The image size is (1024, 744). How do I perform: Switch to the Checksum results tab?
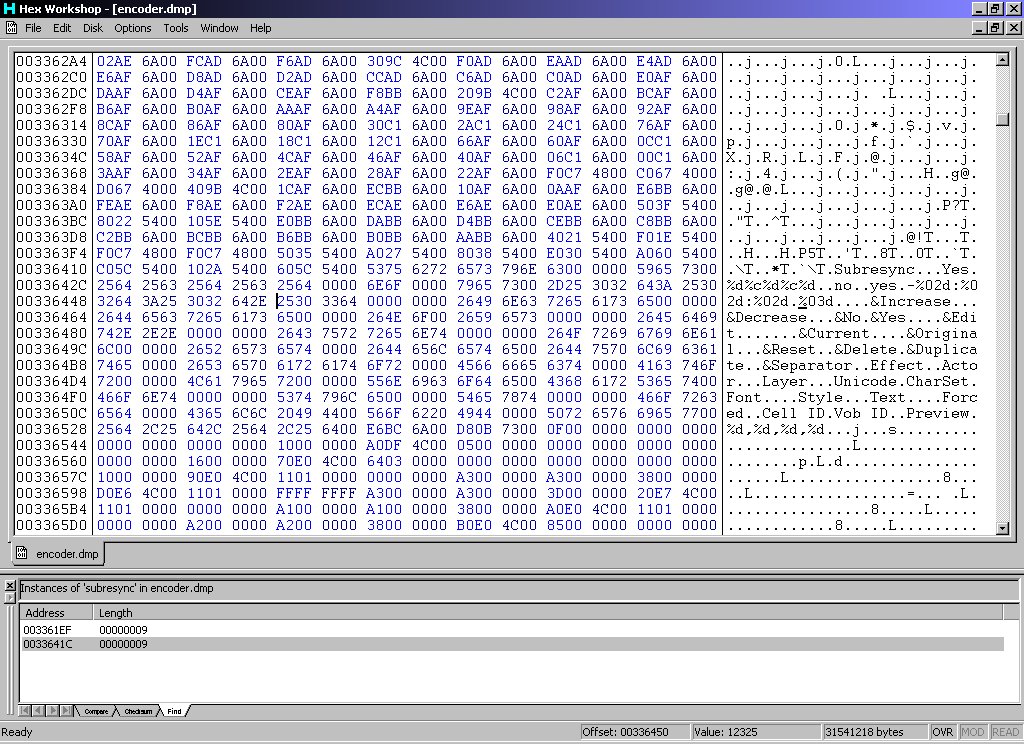(x=138, y=711)
